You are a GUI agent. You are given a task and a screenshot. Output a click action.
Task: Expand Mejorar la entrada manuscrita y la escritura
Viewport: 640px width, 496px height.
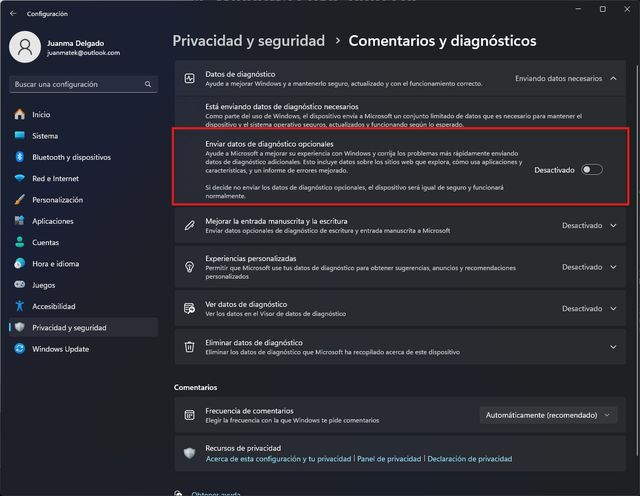pyautogui.click(x=613, y=225)
